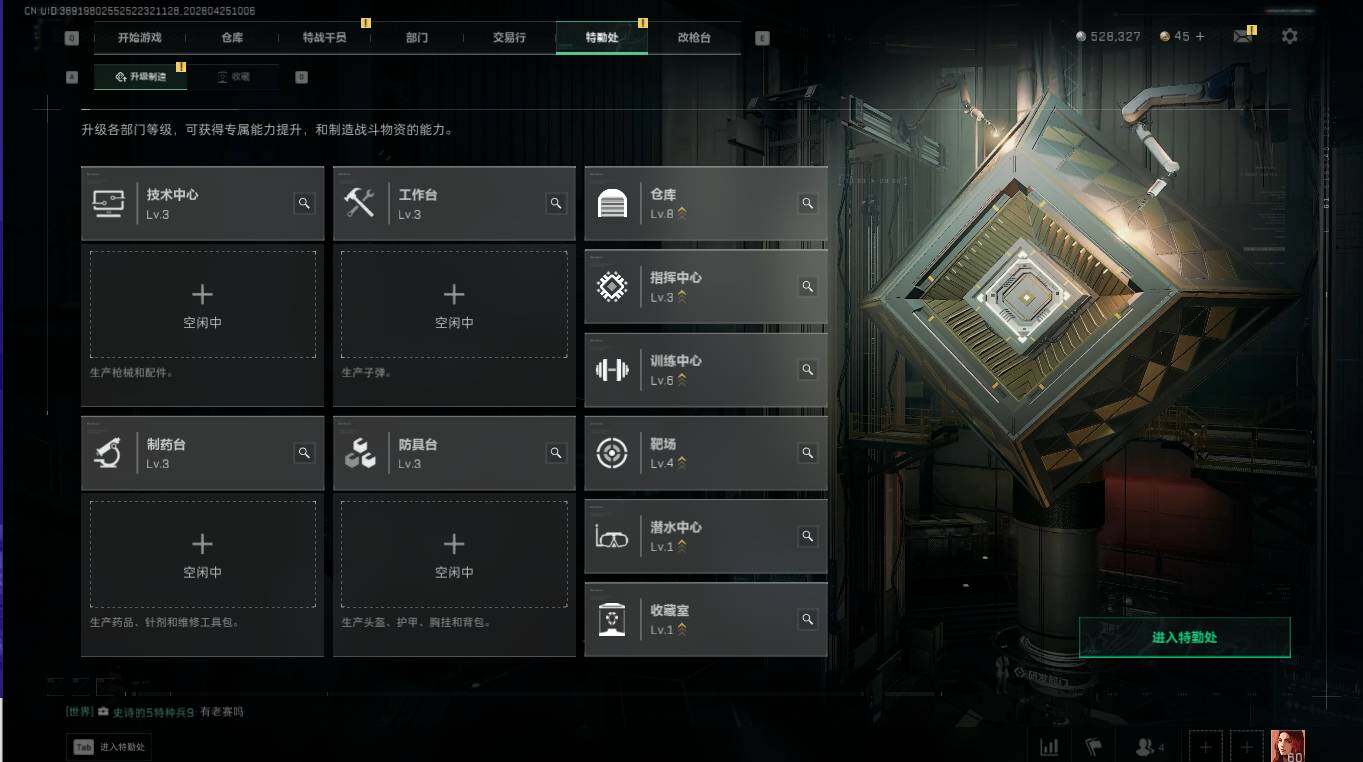The image size is (1363, 762).
Task: Open the 训练中心 department card
Action: tap(706, 370)
